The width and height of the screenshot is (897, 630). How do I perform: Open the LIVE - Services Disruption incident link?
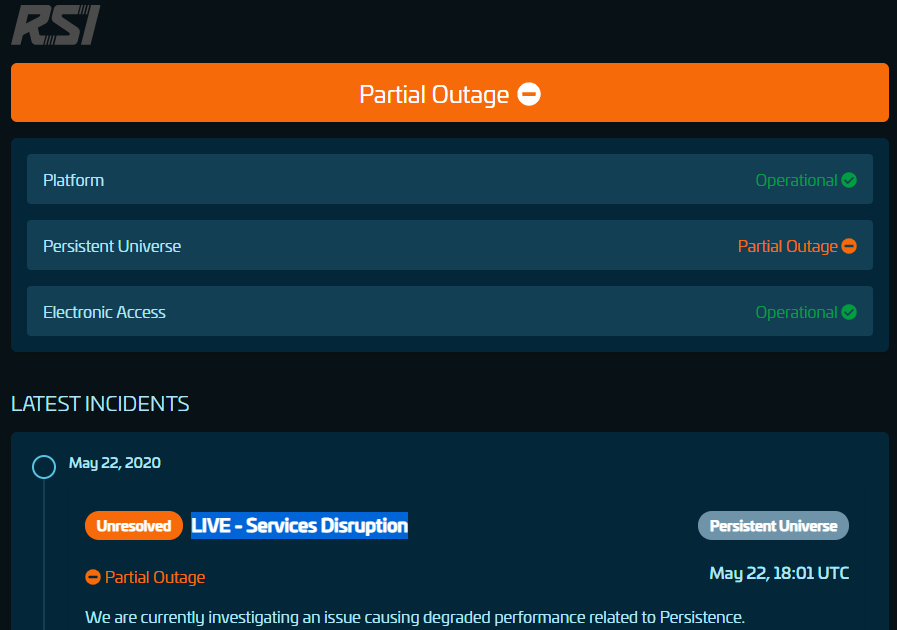[x=299, y=525]
